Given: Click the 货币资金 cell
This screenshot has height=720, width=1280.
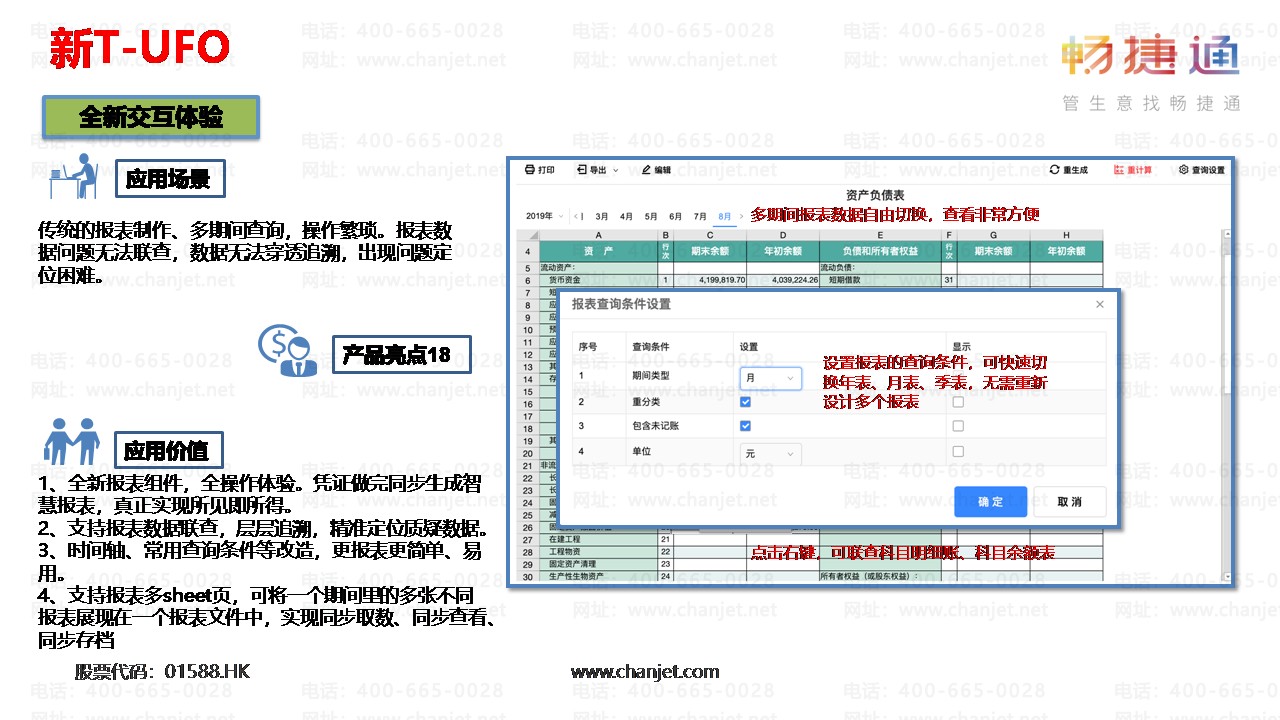Looking at the screenshot, I should 598,281.
